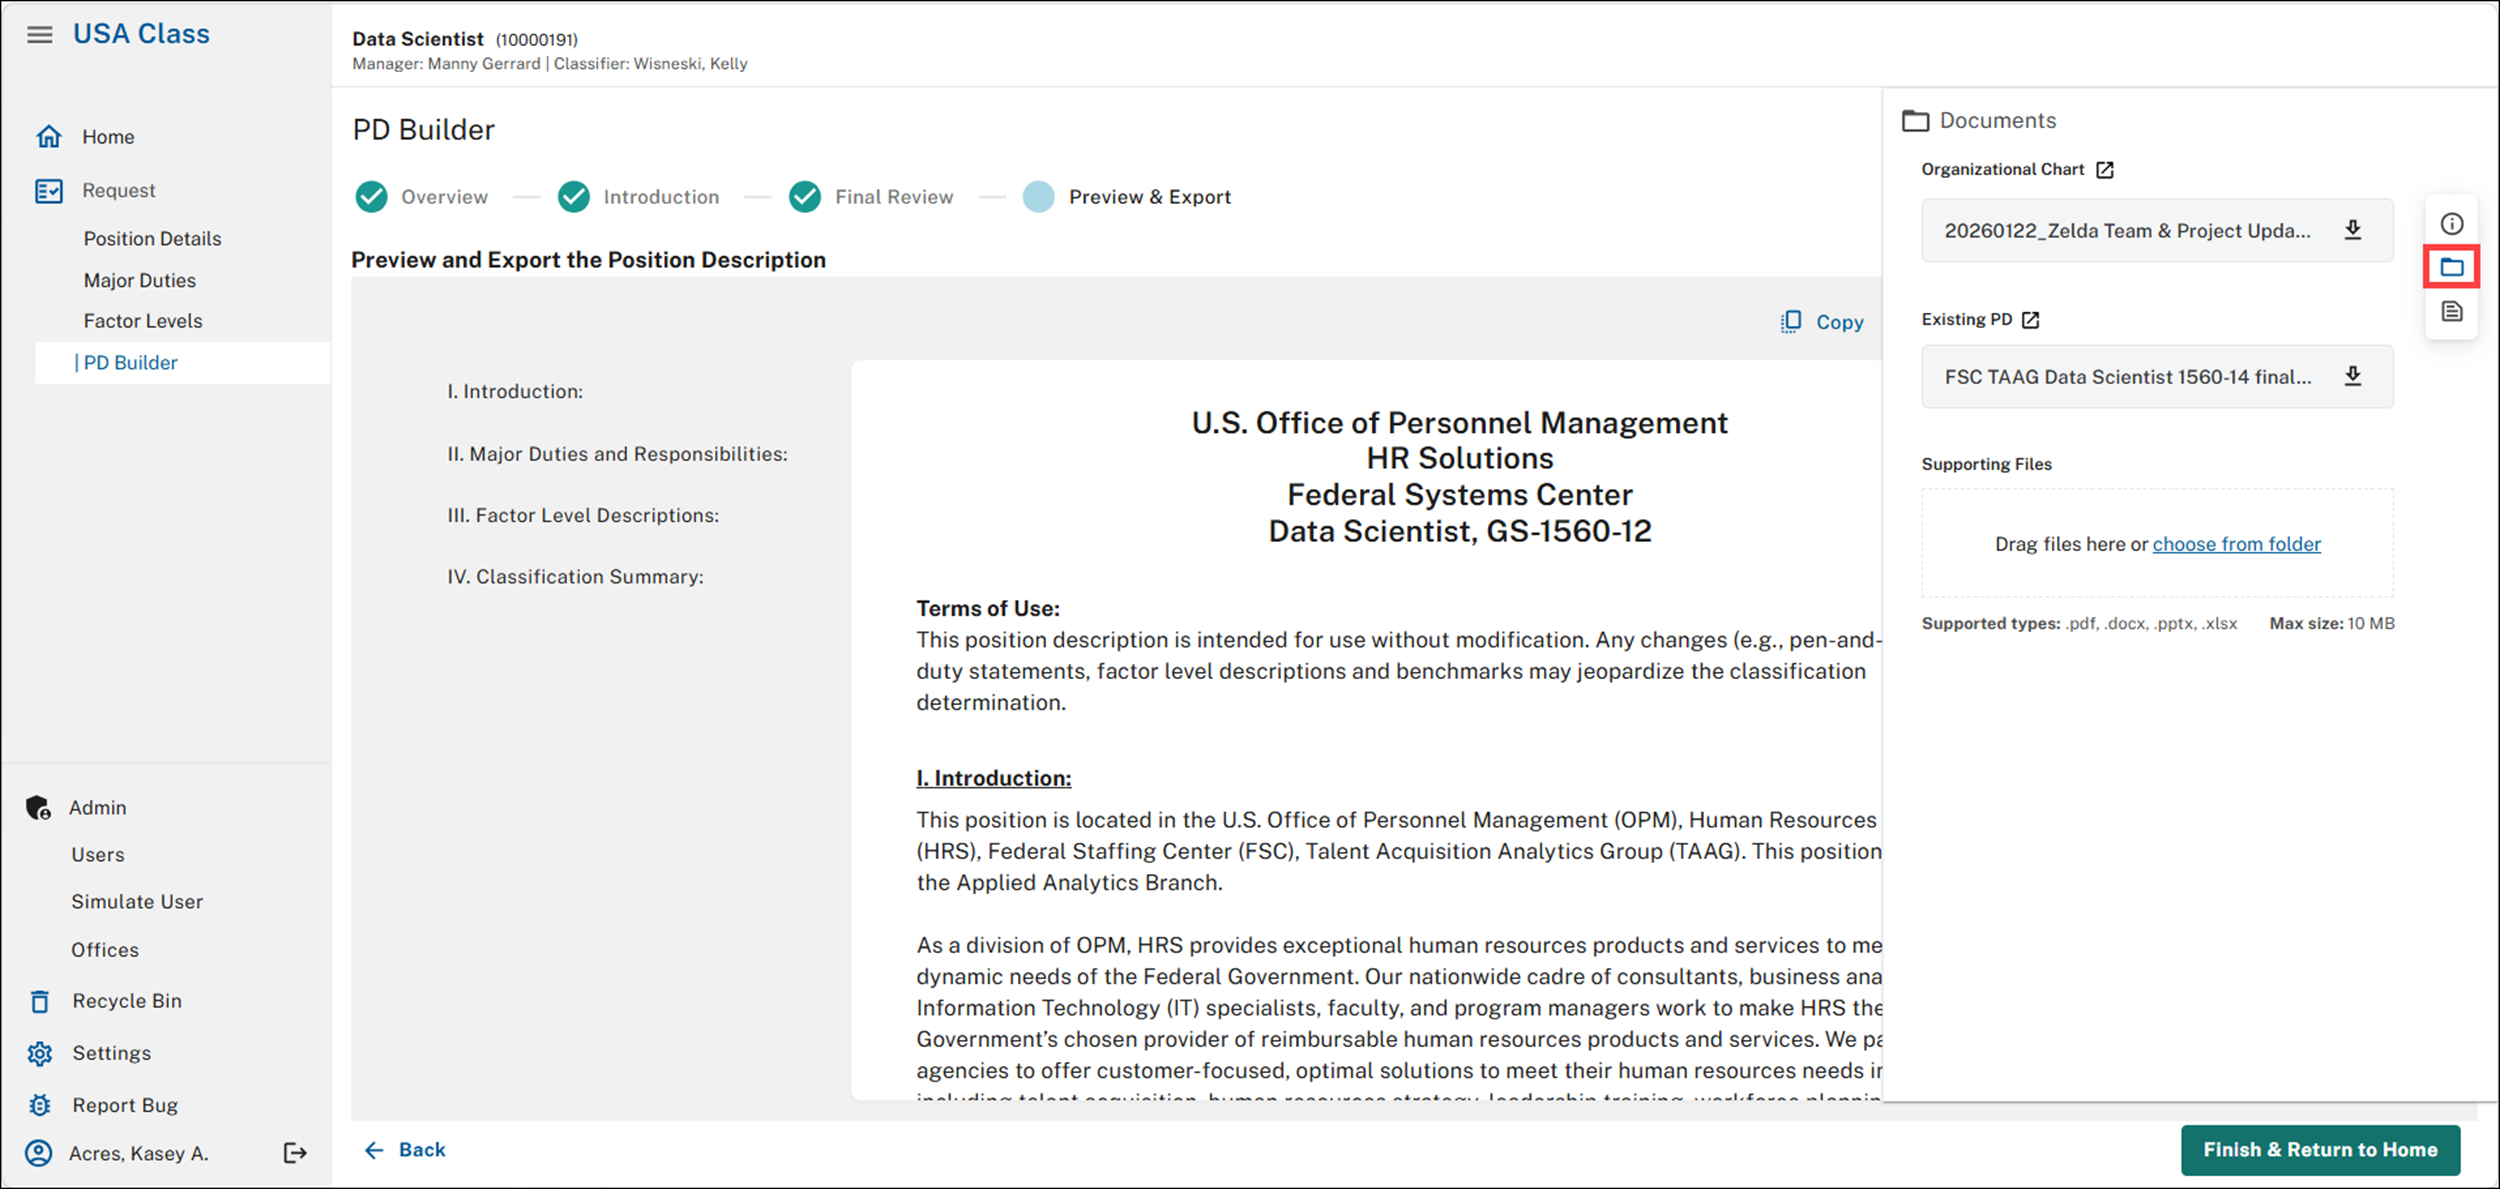Open Users admin page
Image resolution: width=2500 pixels, height=1189 pixels.
[98, 855]
